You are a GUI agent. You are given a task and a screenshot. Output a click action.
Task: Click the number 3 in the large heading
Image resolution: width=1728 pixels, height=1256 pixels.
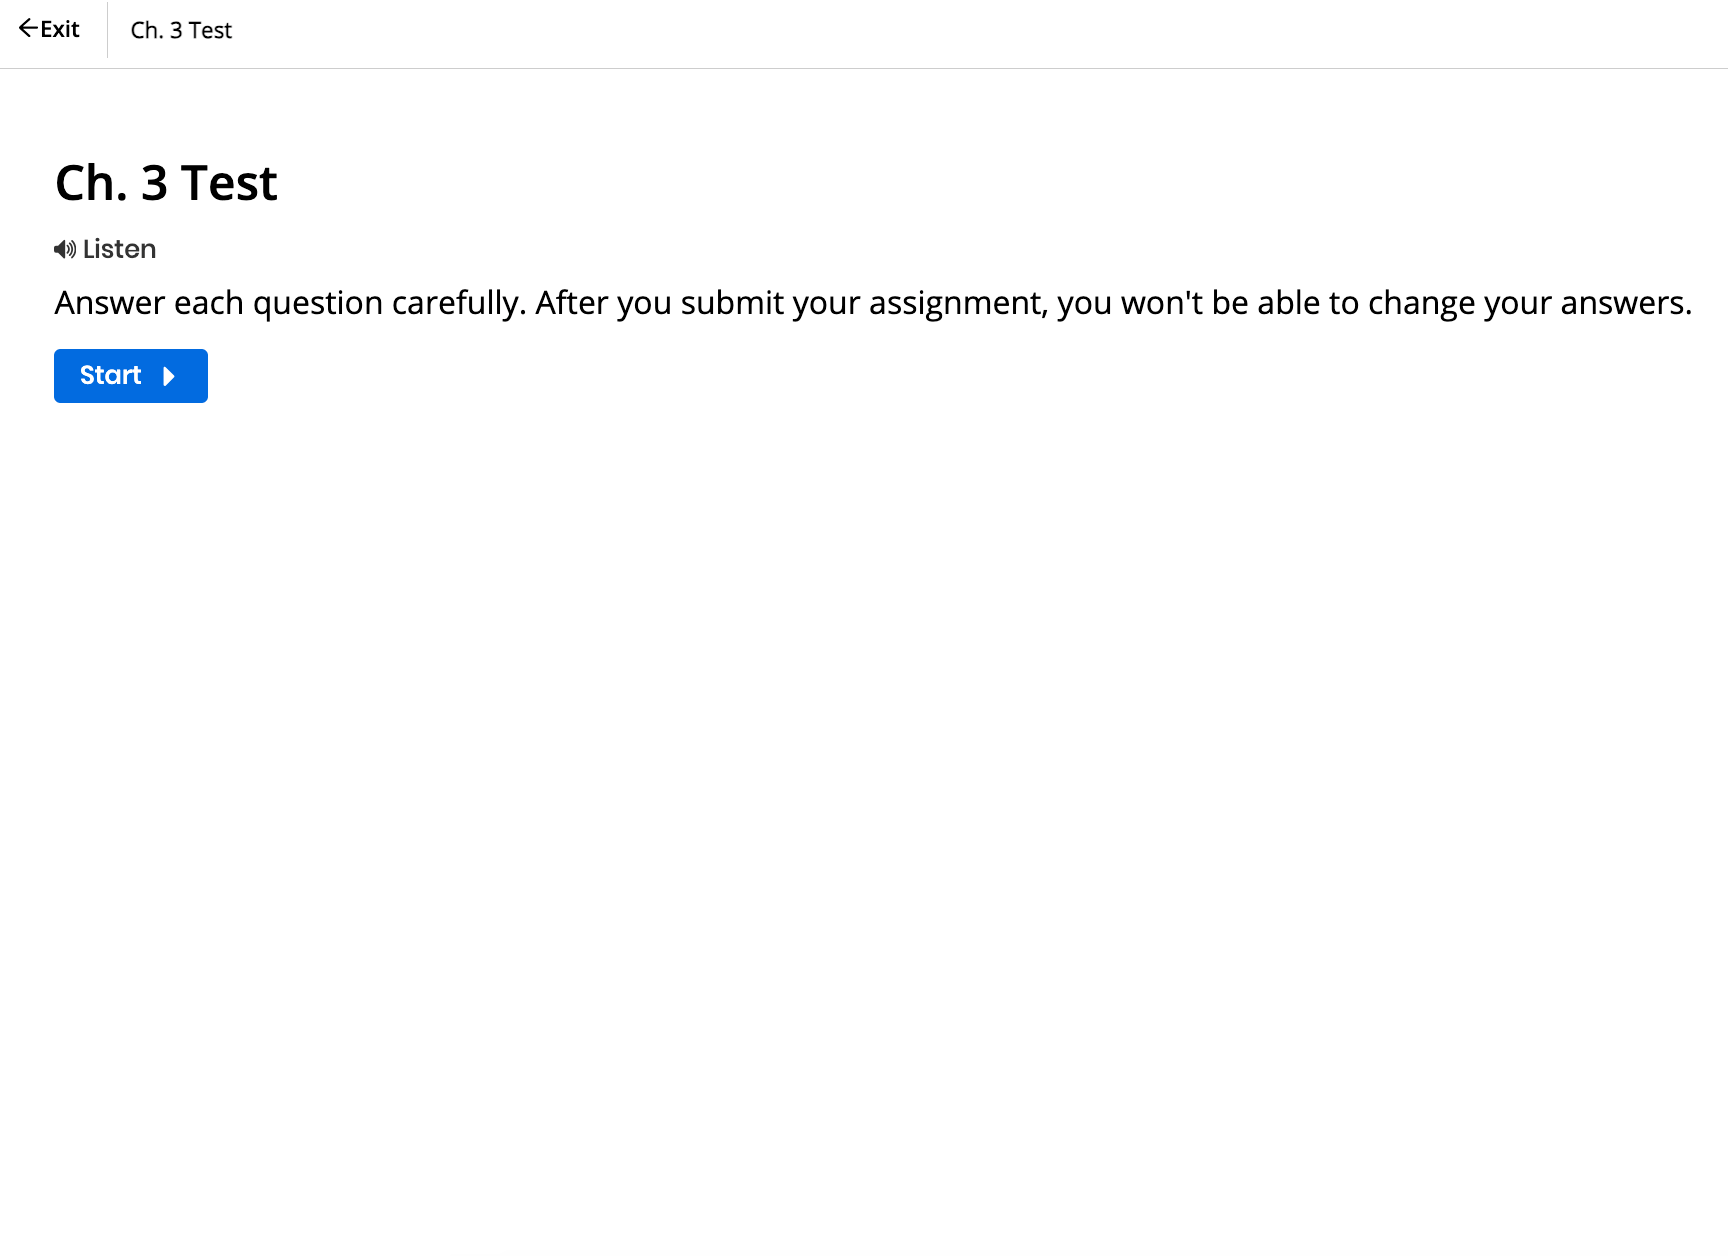point(154,184)
